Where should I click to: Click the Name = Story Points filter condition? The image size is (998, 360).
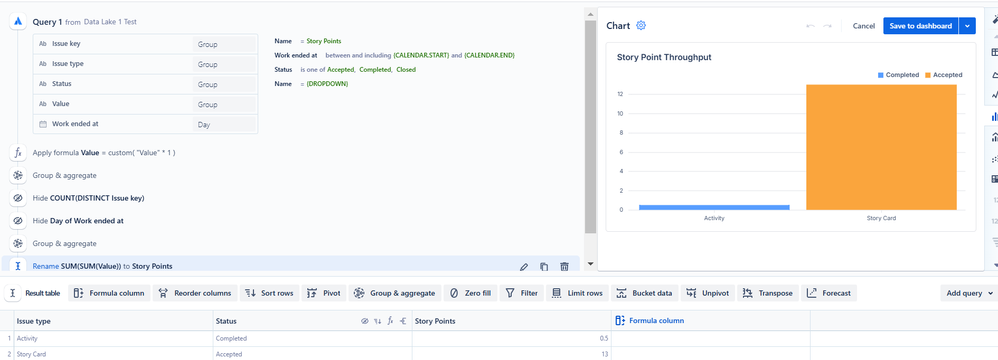click(307, 41)
